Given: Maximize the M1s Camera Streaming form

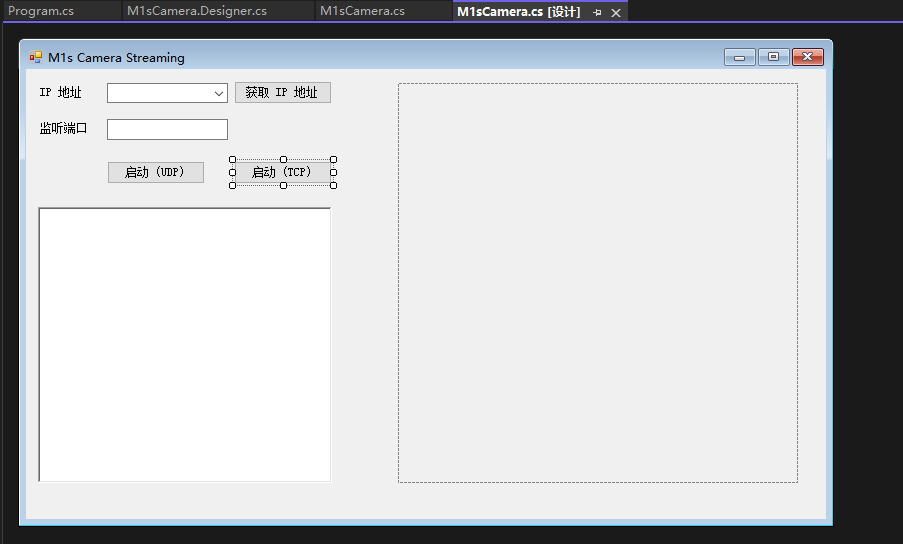Looking at the screenshot, I should [x=773, y=57].
